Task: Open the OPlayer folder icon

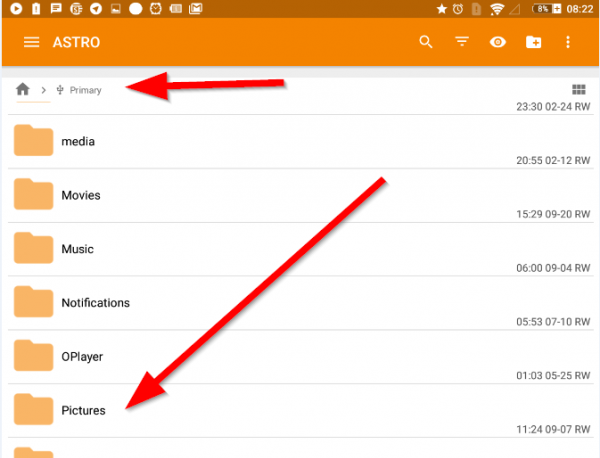Action: click(33, 355)
